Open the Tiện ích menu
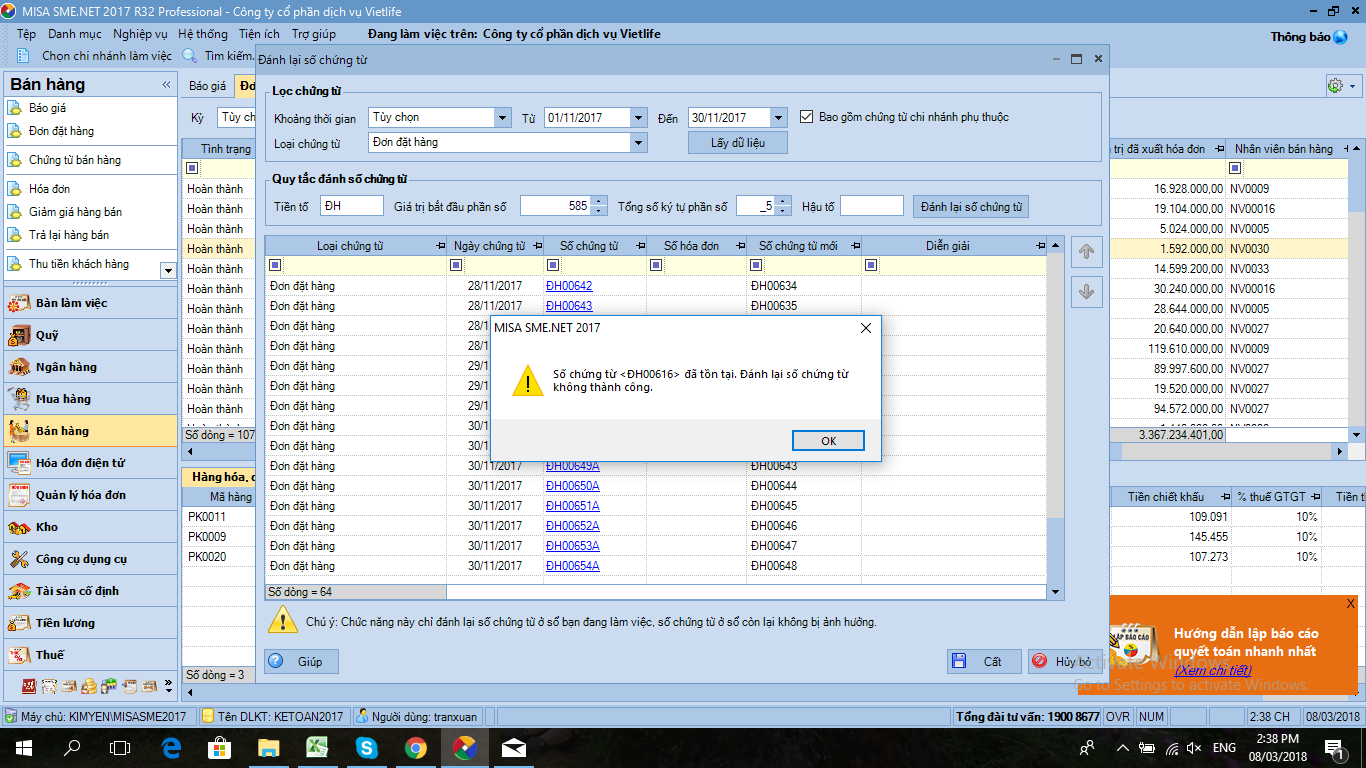The image size is (1366, 768). pos(259,34)
